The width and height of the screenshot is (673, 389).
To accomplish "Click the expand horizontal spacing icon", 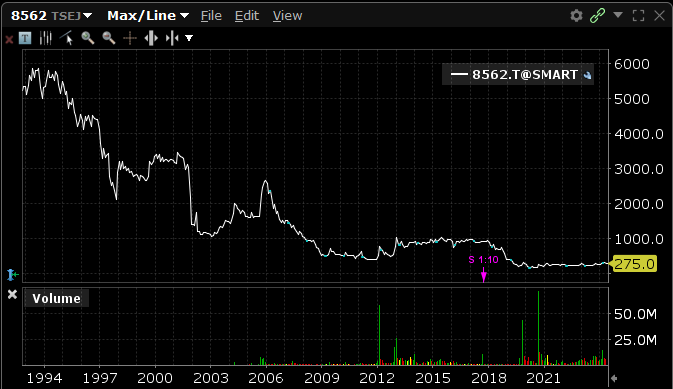I will [151, 39].
